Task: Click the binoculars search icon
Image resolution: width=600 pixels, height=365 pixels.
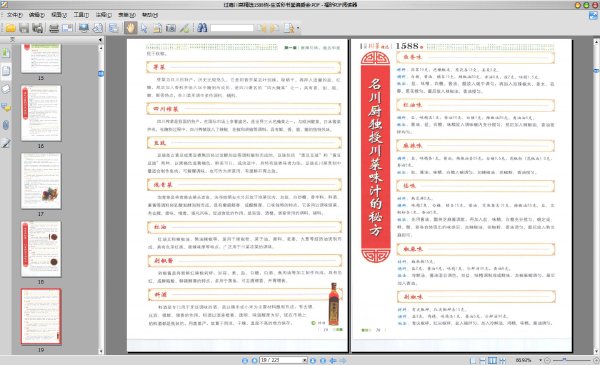Action: pos(202,28)
